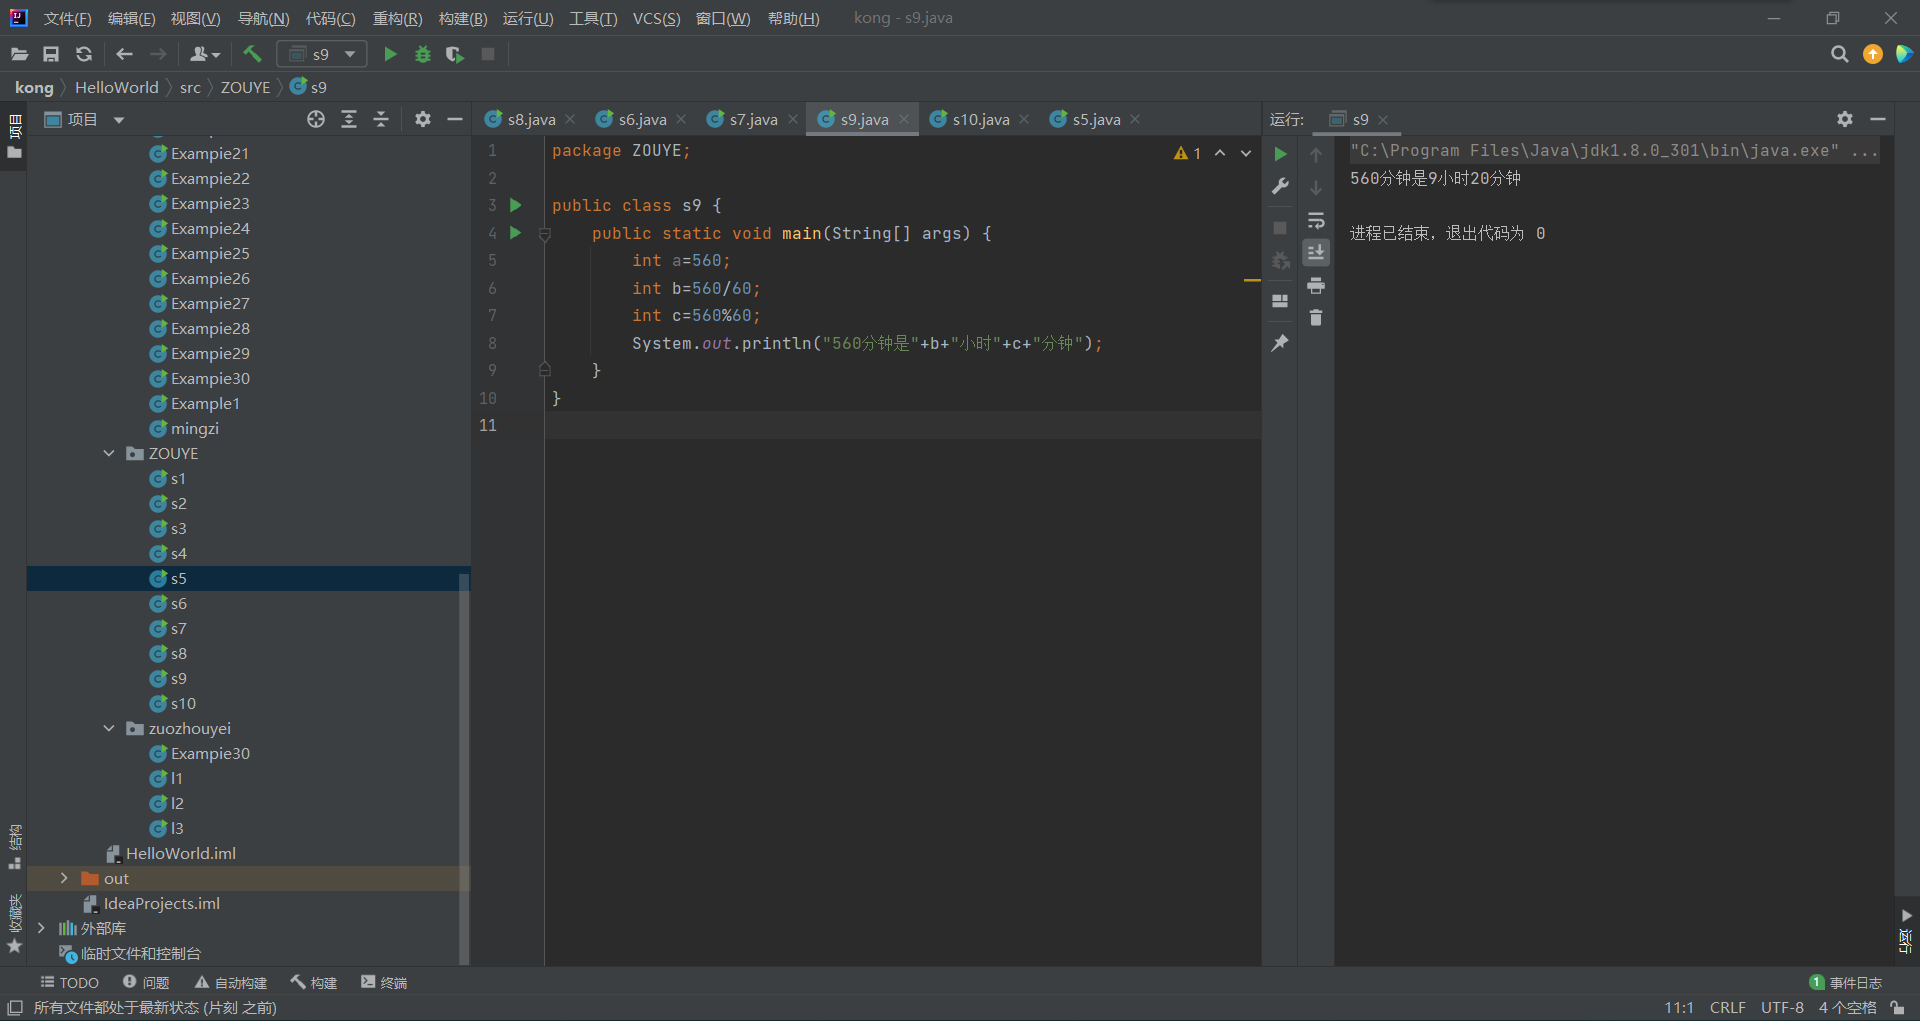Click the Build project hammer icon
This screenshot has height=1021, width=1920.
252,54
